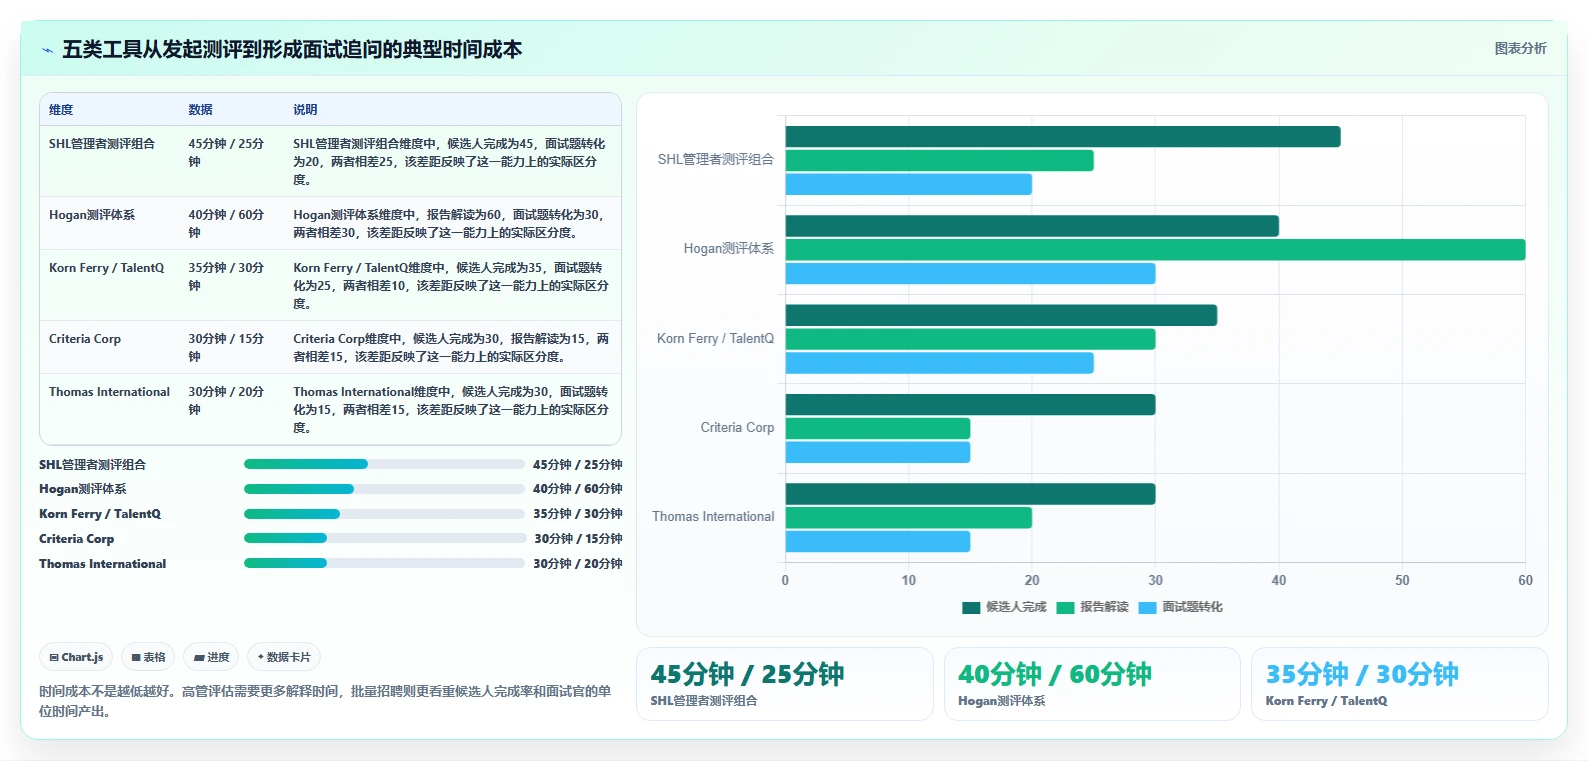
Task: Click the SHL管理者测评组合 progress bar
Action: point(384,464)
